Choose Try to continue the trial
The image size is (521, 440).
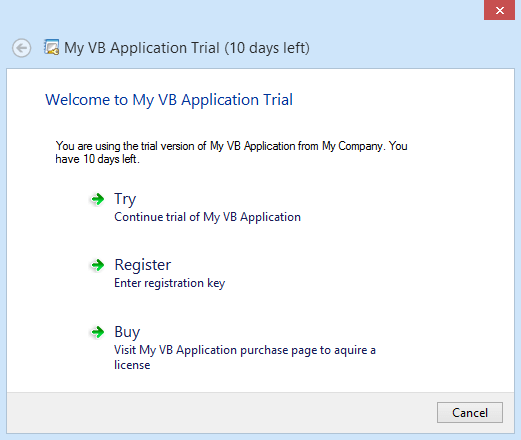coord(125,199)
